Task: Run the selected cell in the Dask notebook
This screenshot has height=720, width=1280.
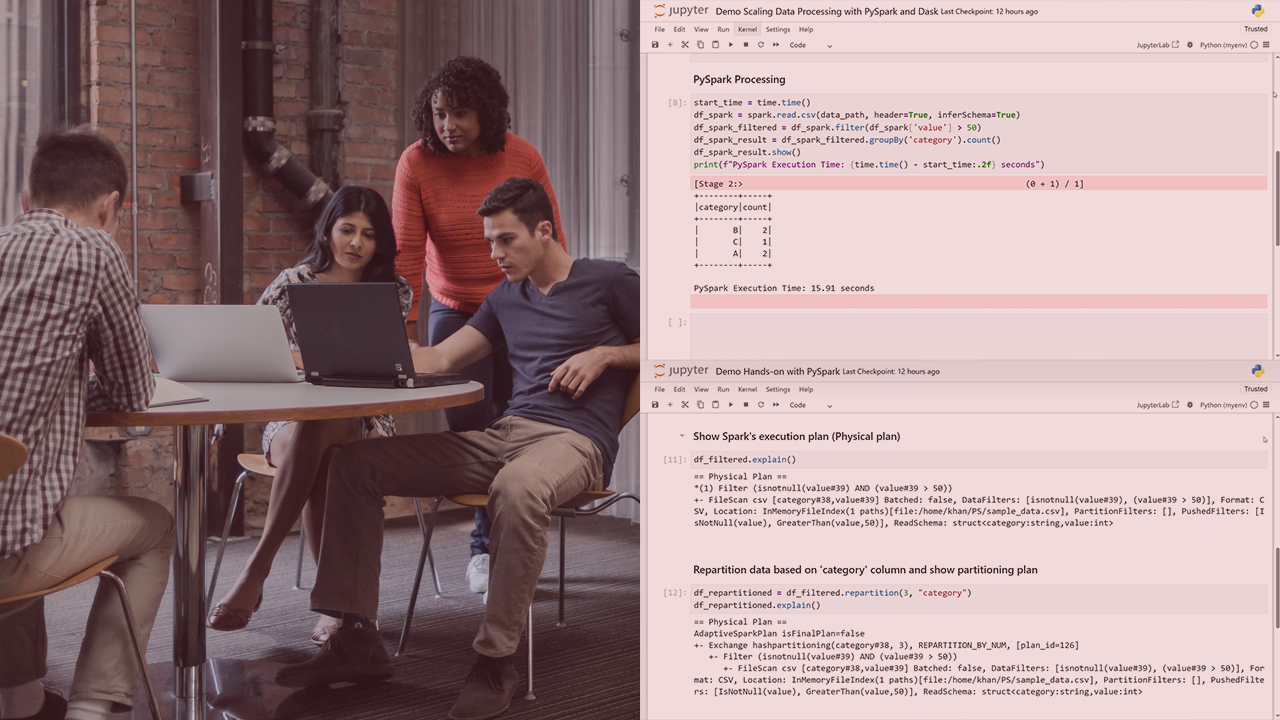Action: (730, 45)
